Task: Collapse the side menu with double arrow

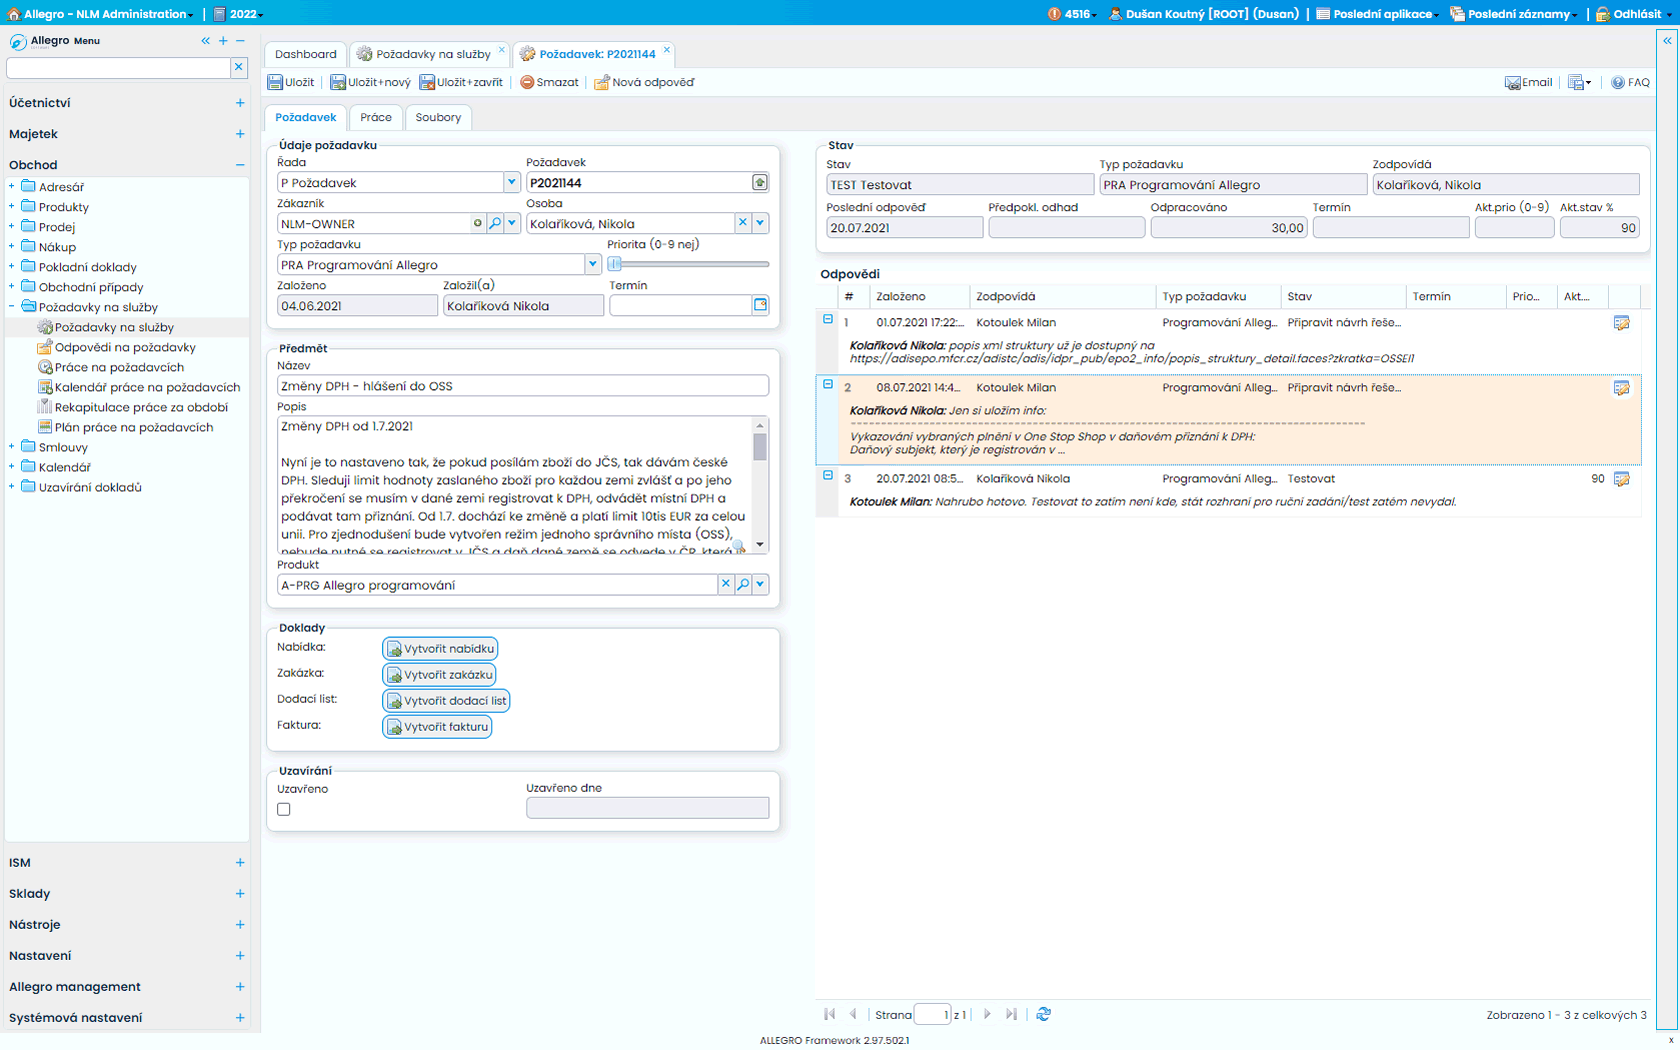Action: (x=205, y=41)
